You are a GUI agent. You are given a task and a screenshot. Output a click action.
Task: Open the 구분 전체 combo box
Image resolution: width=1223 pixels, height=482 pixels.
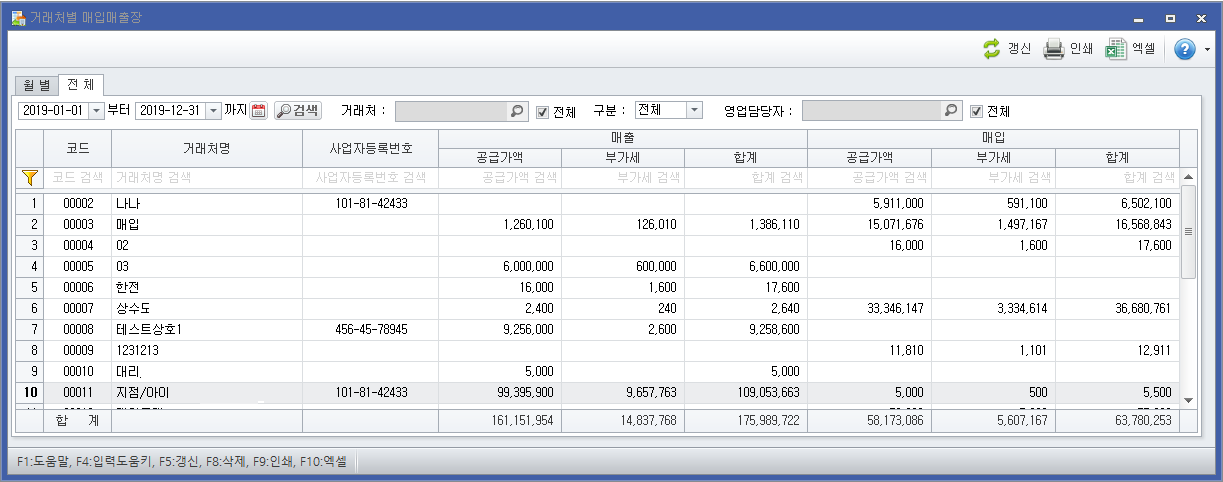[668, 110]
